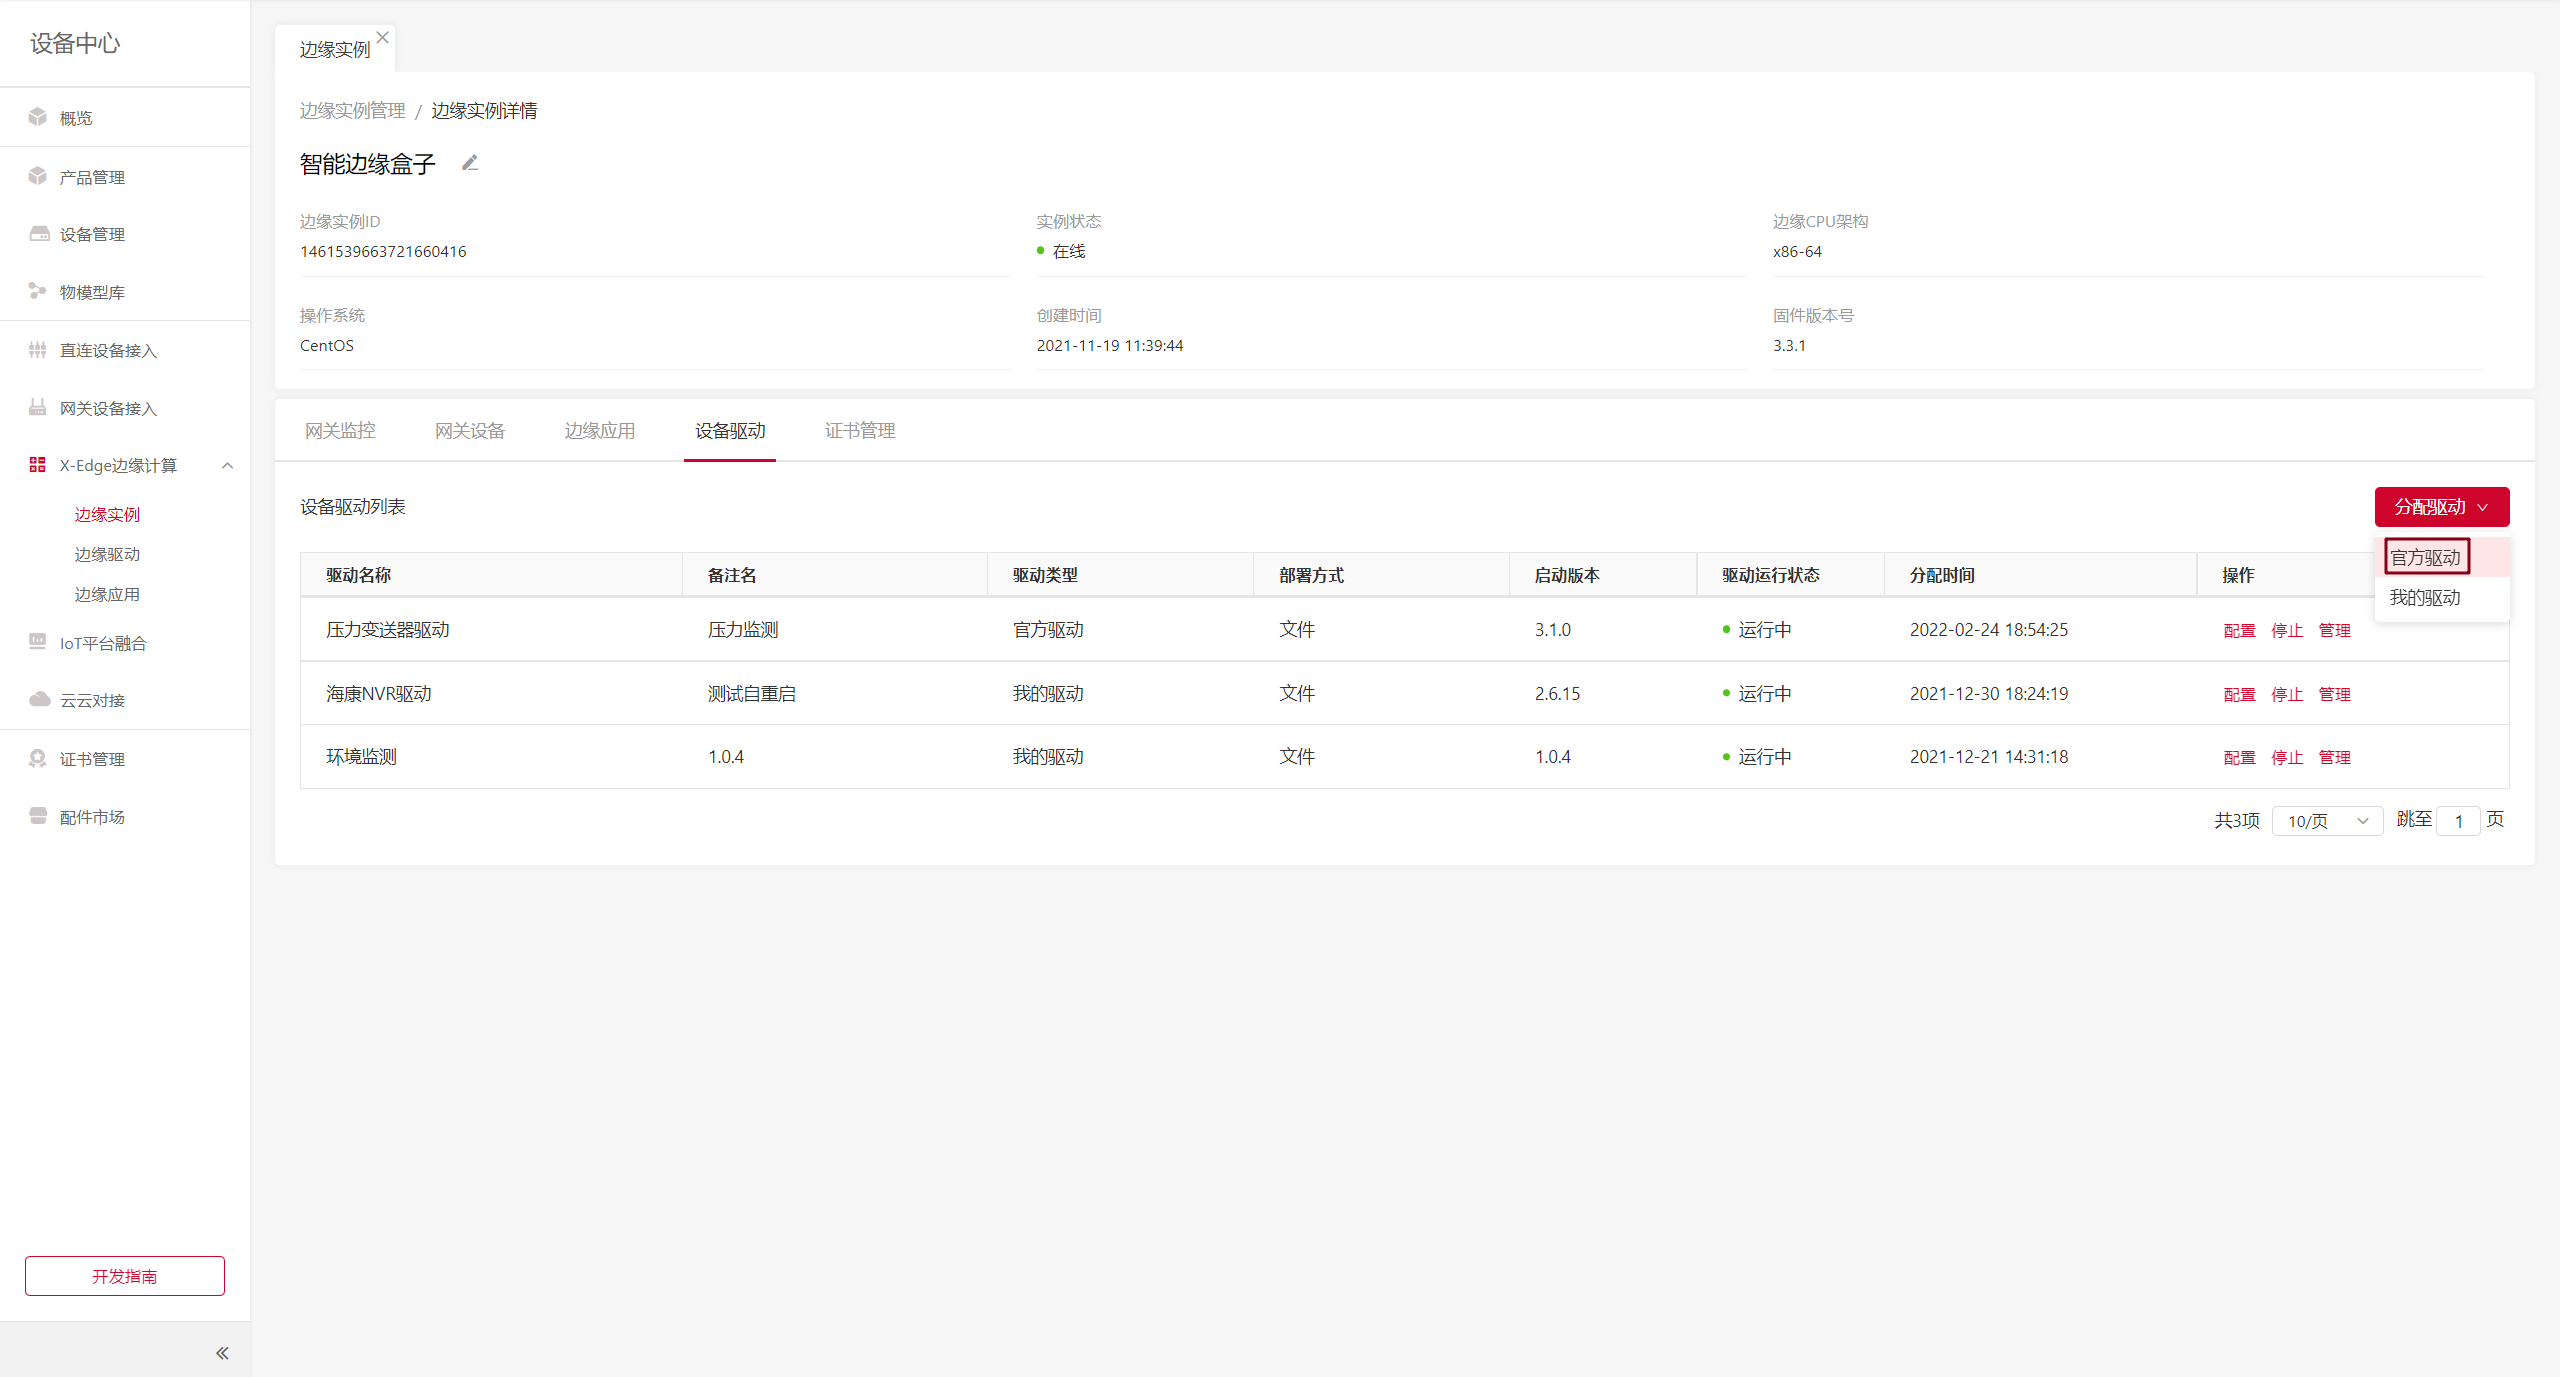The width and height of the screenshot is (2560, 1377).
Task: Click the 设备管理 sidebar icon
Action: (38, 234)
